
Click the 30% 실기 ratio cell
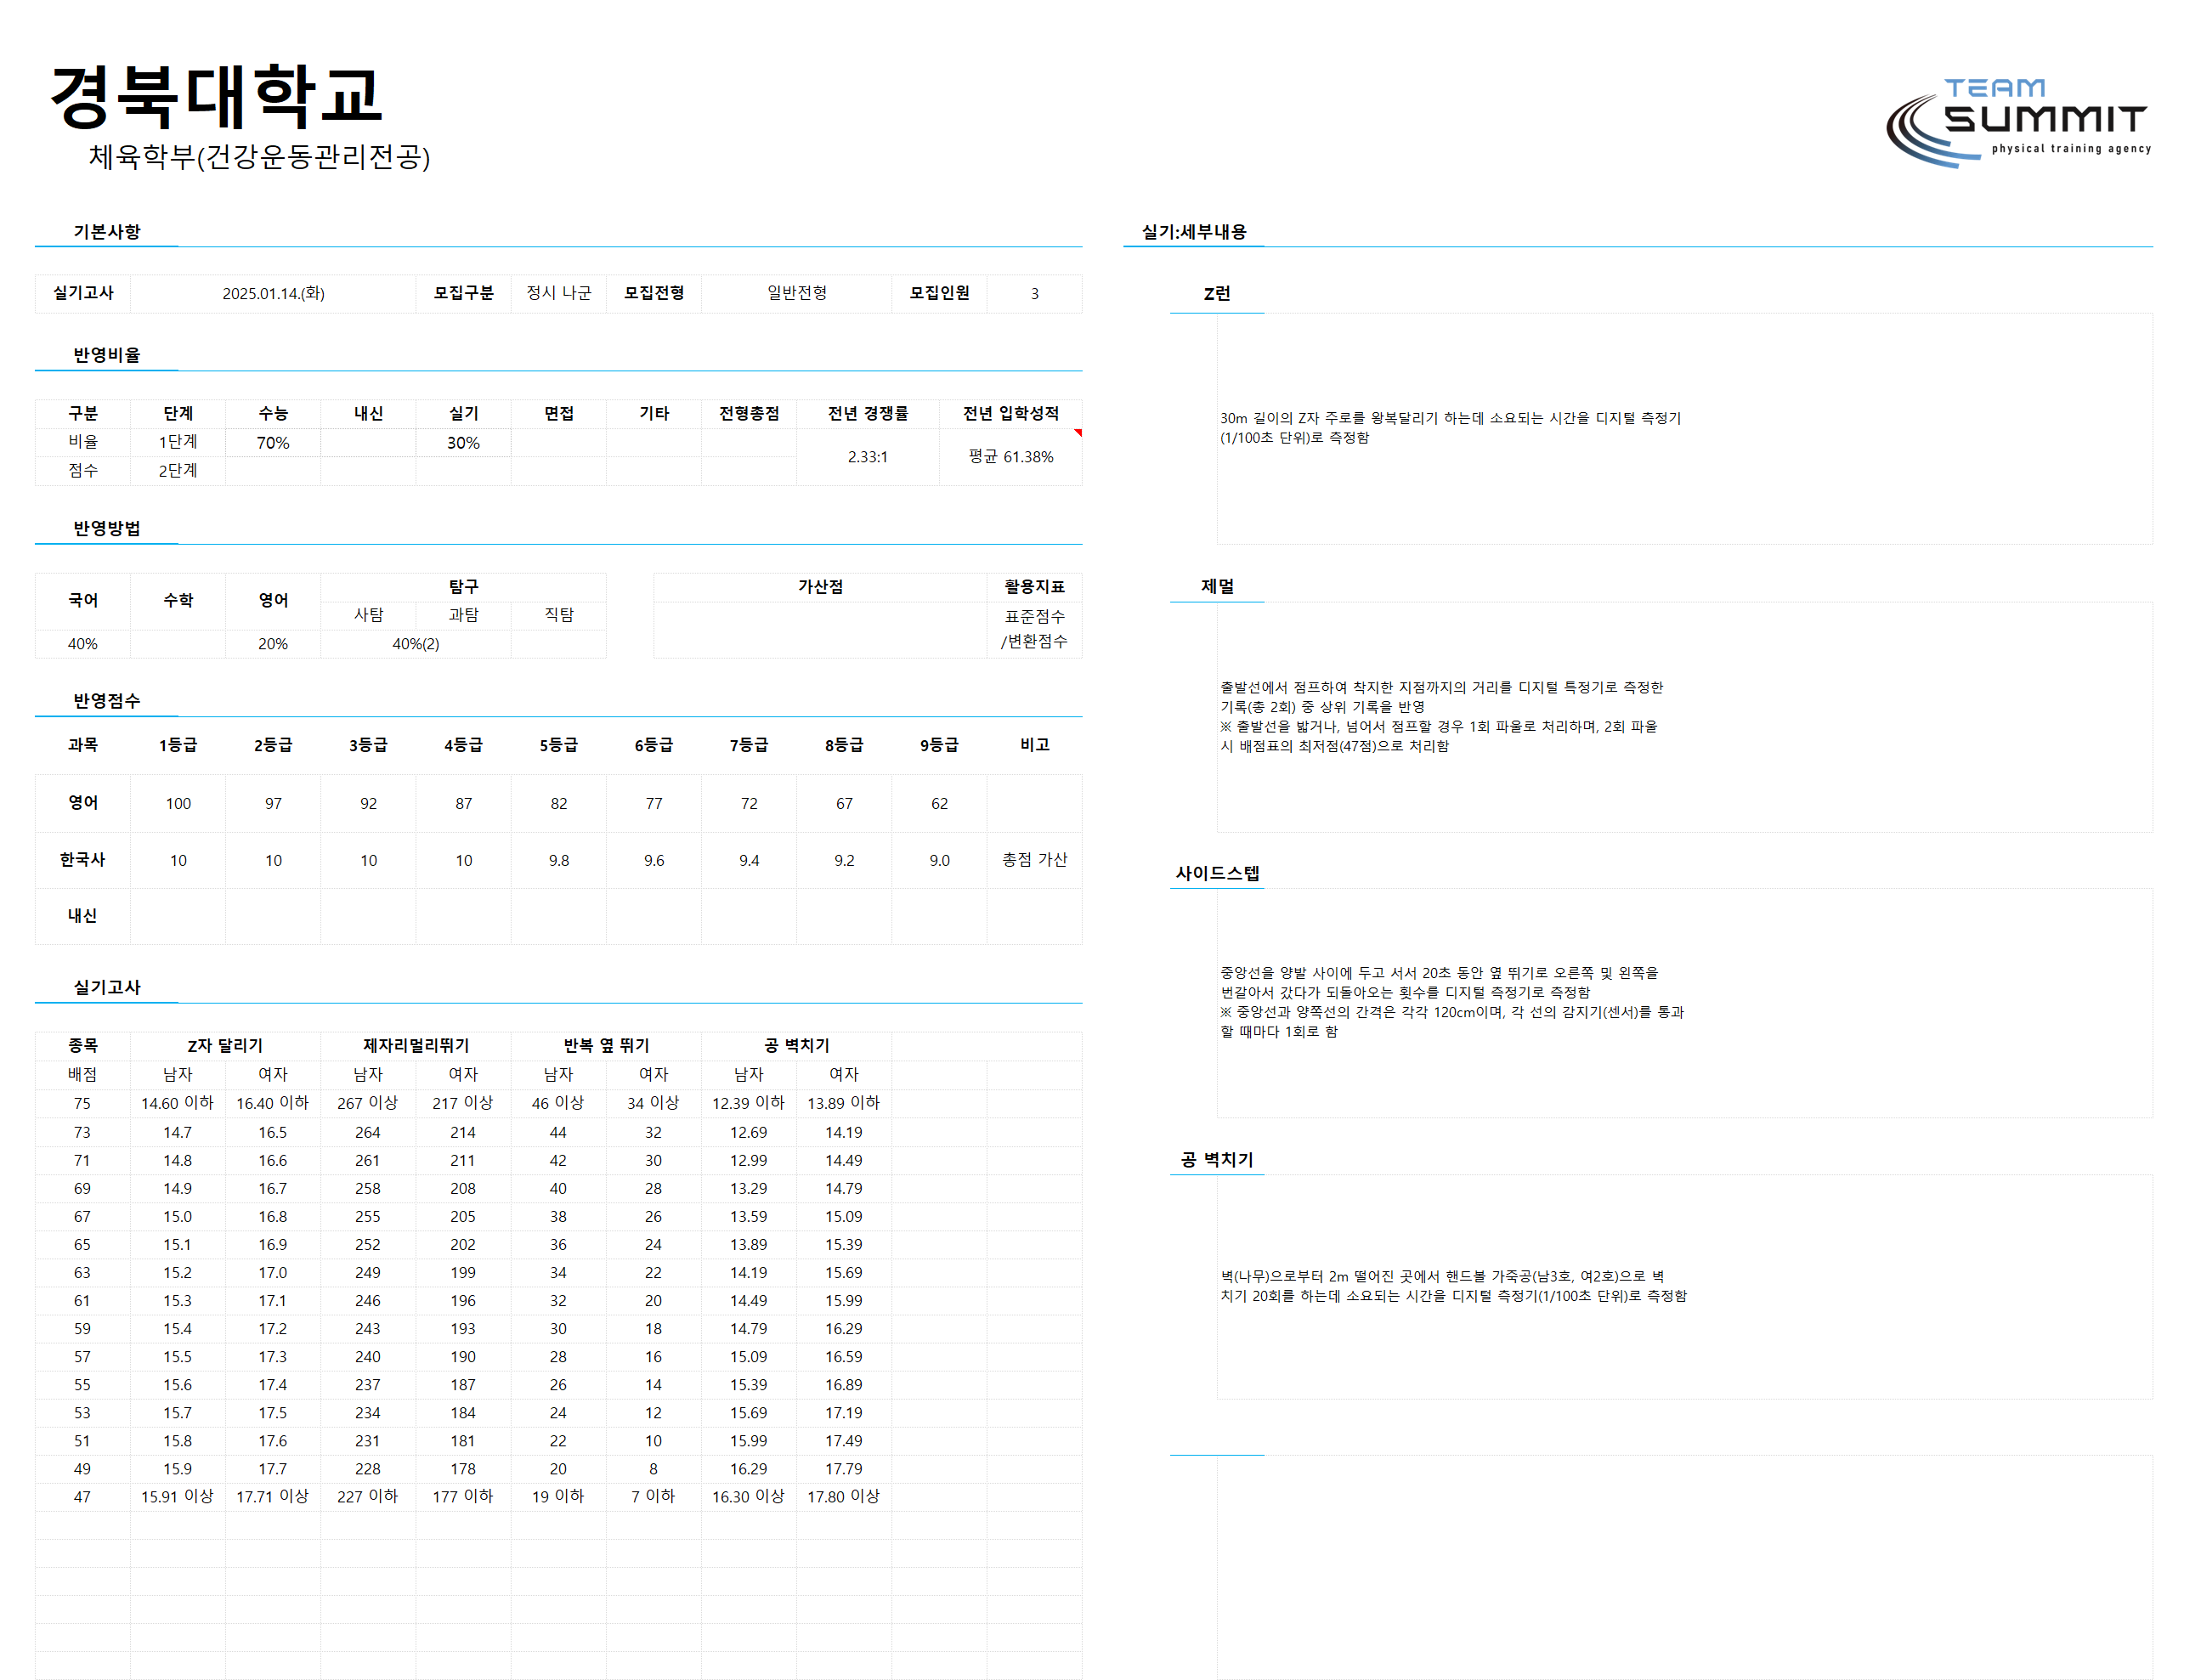(x=463, y=443)
